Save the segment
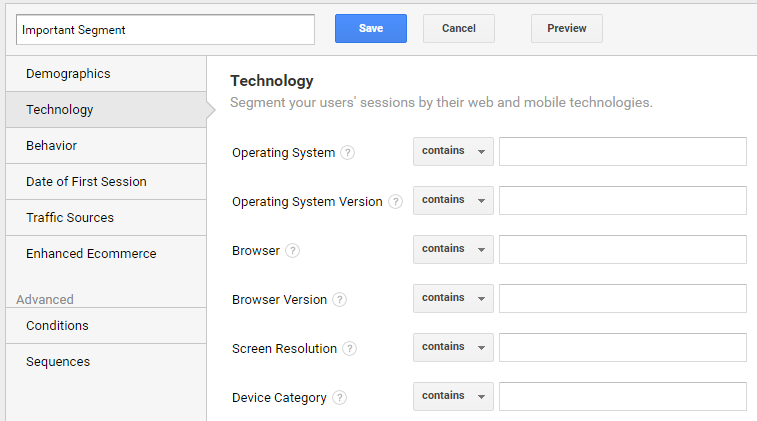Image resolution: width=757 pixels, height=421 pixels. 371,28
